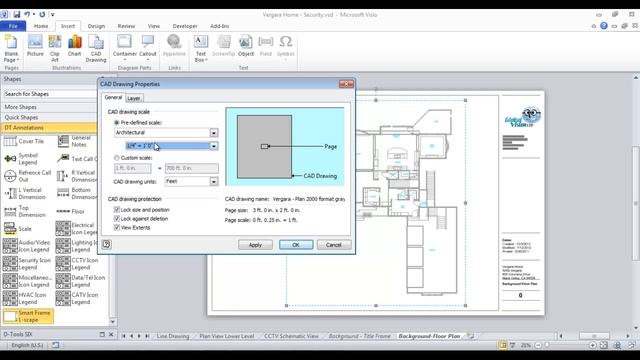640x360 pixels.
Task: Choose the CATV Icon Legend shape
Action: click(x=77, y=298)
